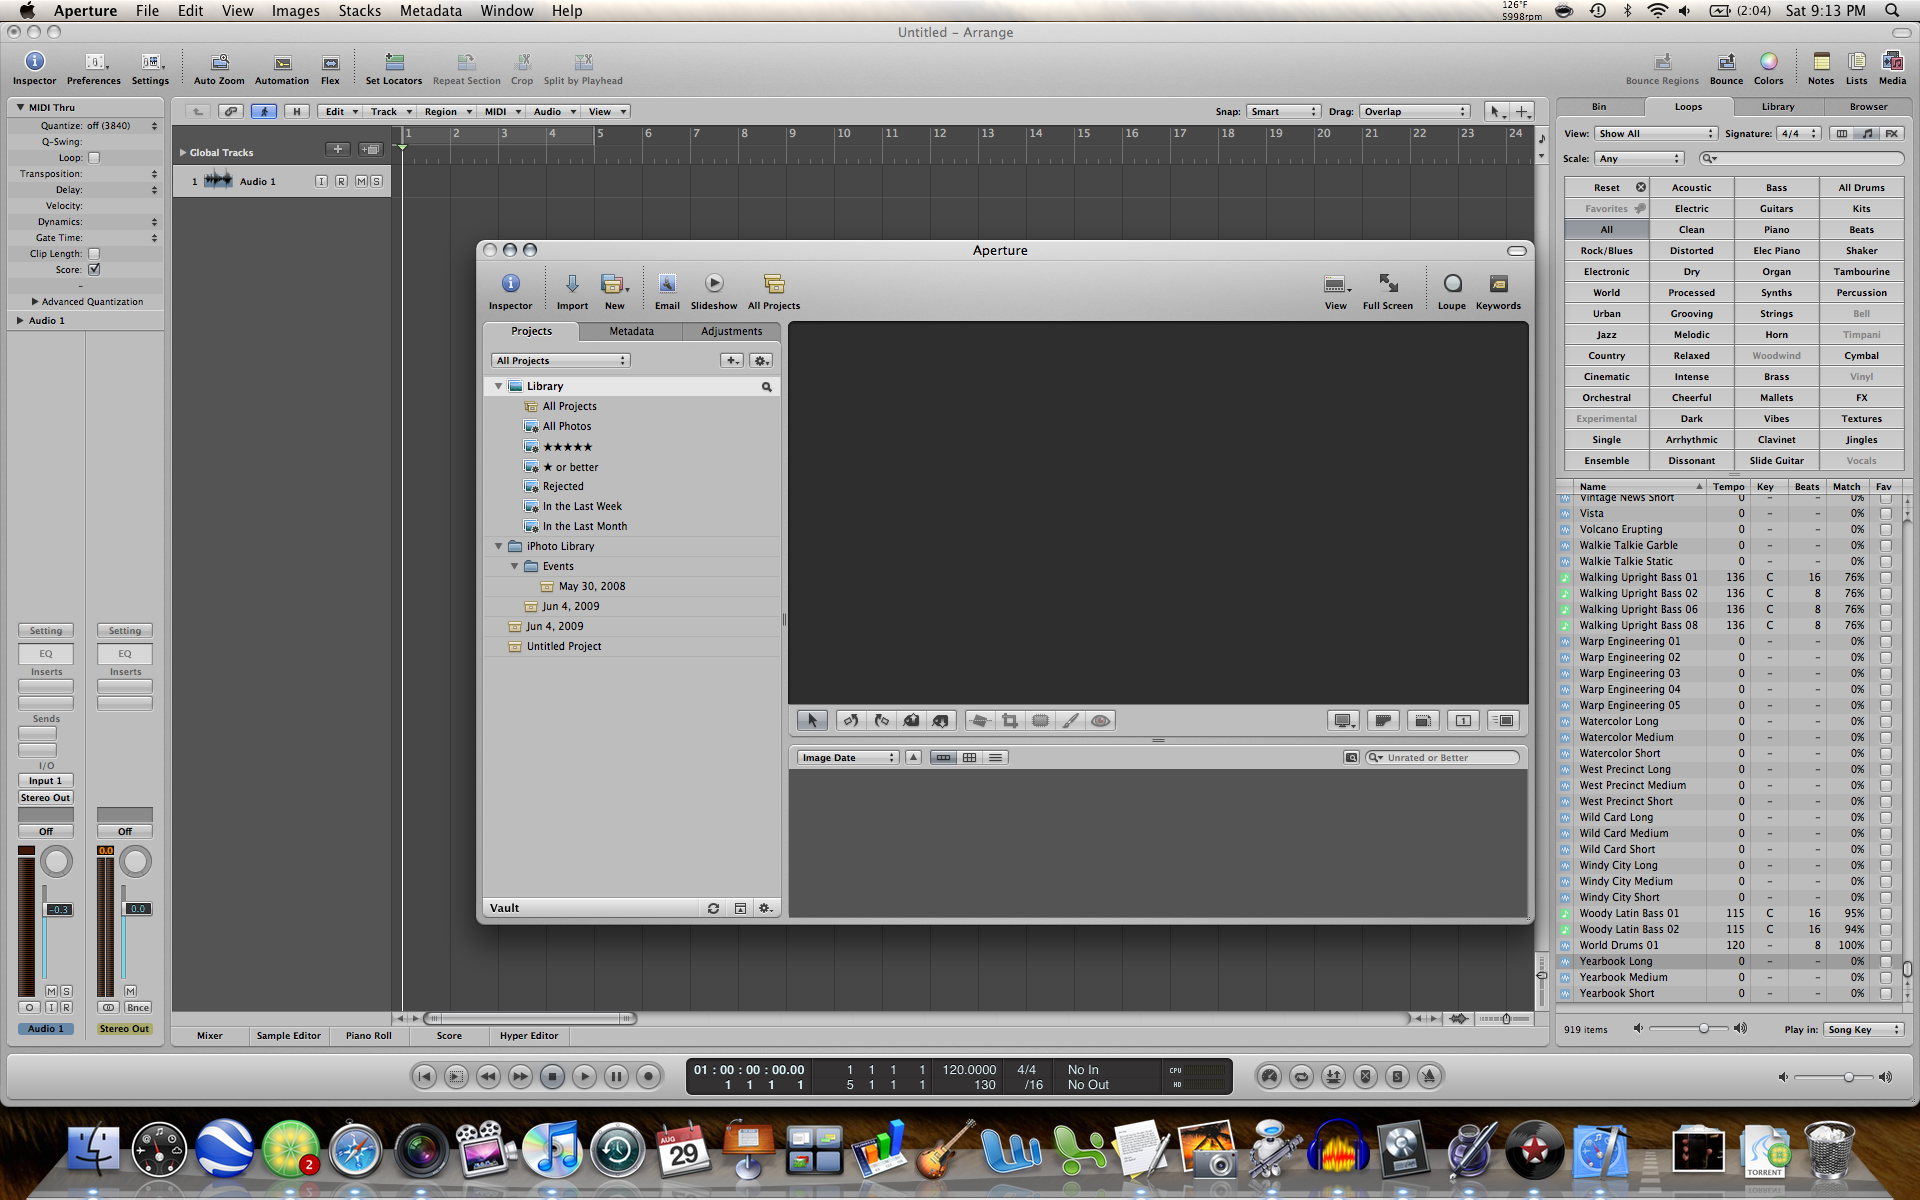Switch to the Loops tab
The image size is (1920, 1200).
pos(1688,107)
